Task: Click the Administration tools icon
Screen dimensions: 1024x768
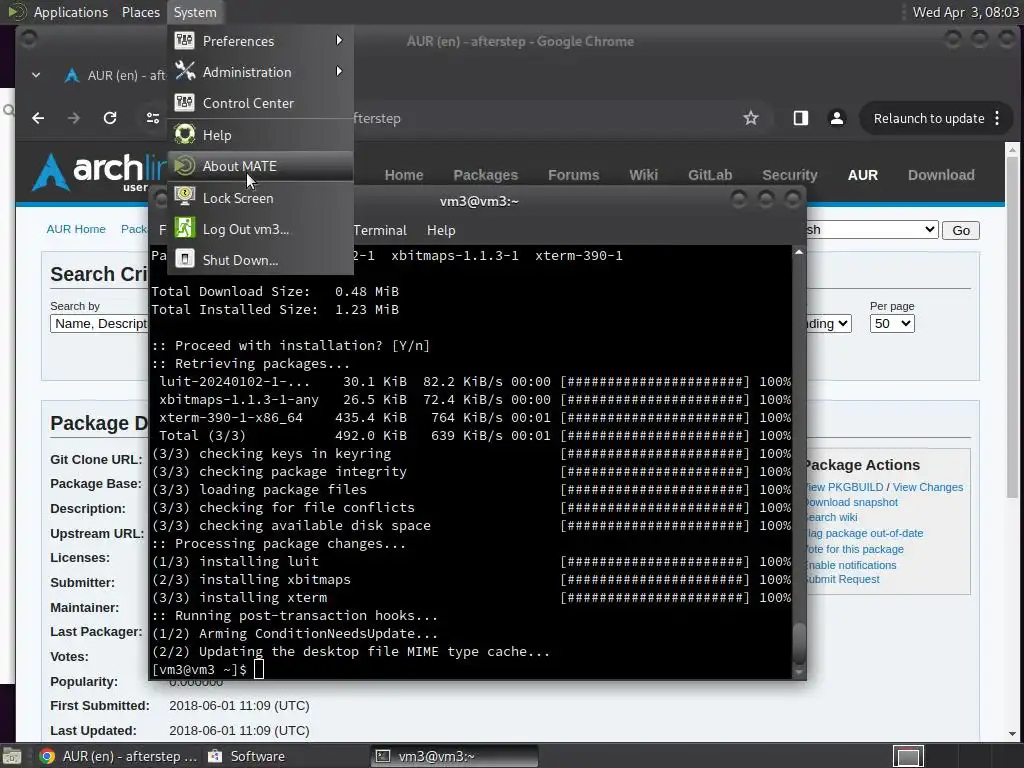Action: (185, 71)
